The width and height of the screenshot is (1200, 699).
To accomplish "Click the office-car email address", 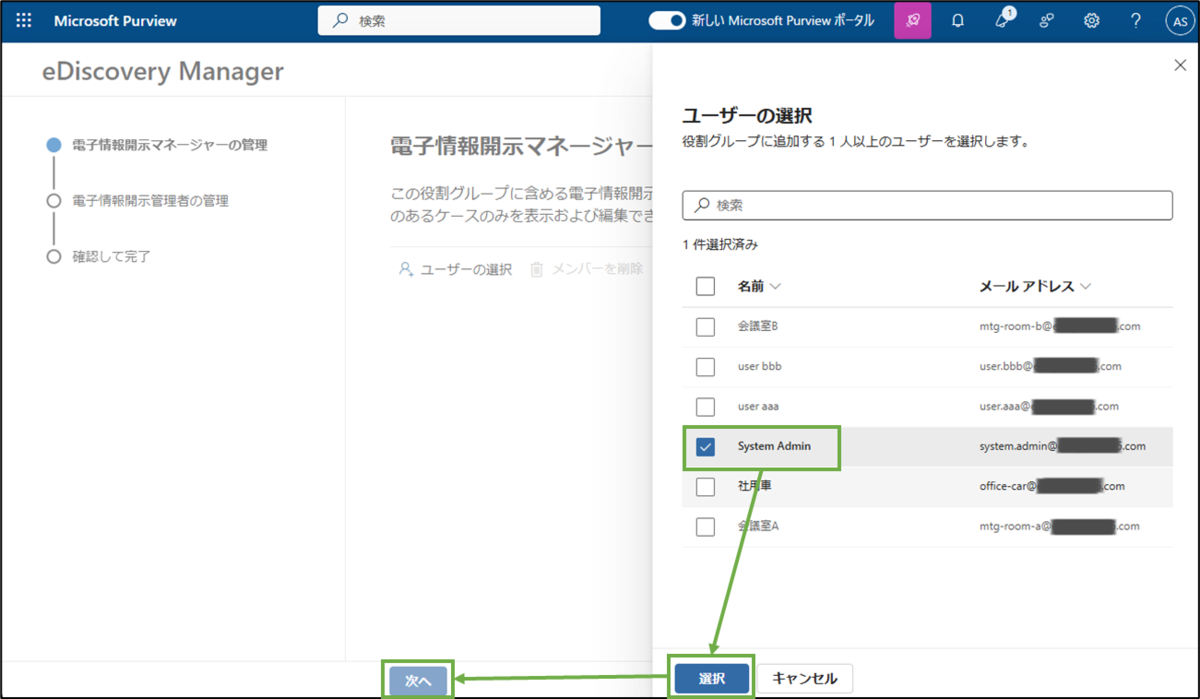I will point(1053,486).
